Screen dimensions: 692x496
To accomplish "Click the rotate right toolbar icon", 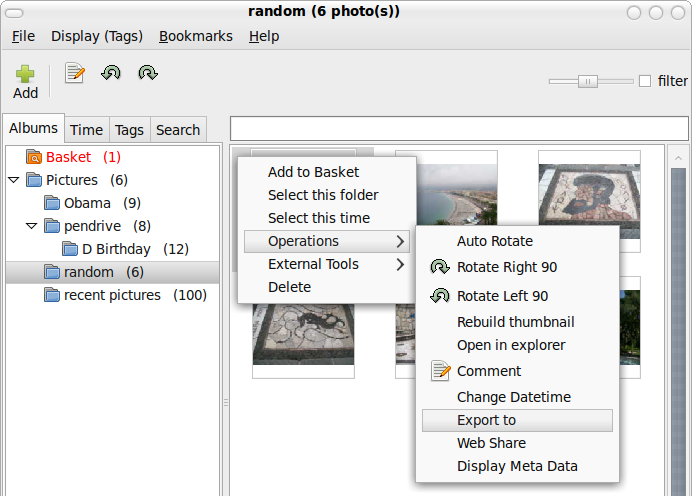I will [x=147, y=73].
